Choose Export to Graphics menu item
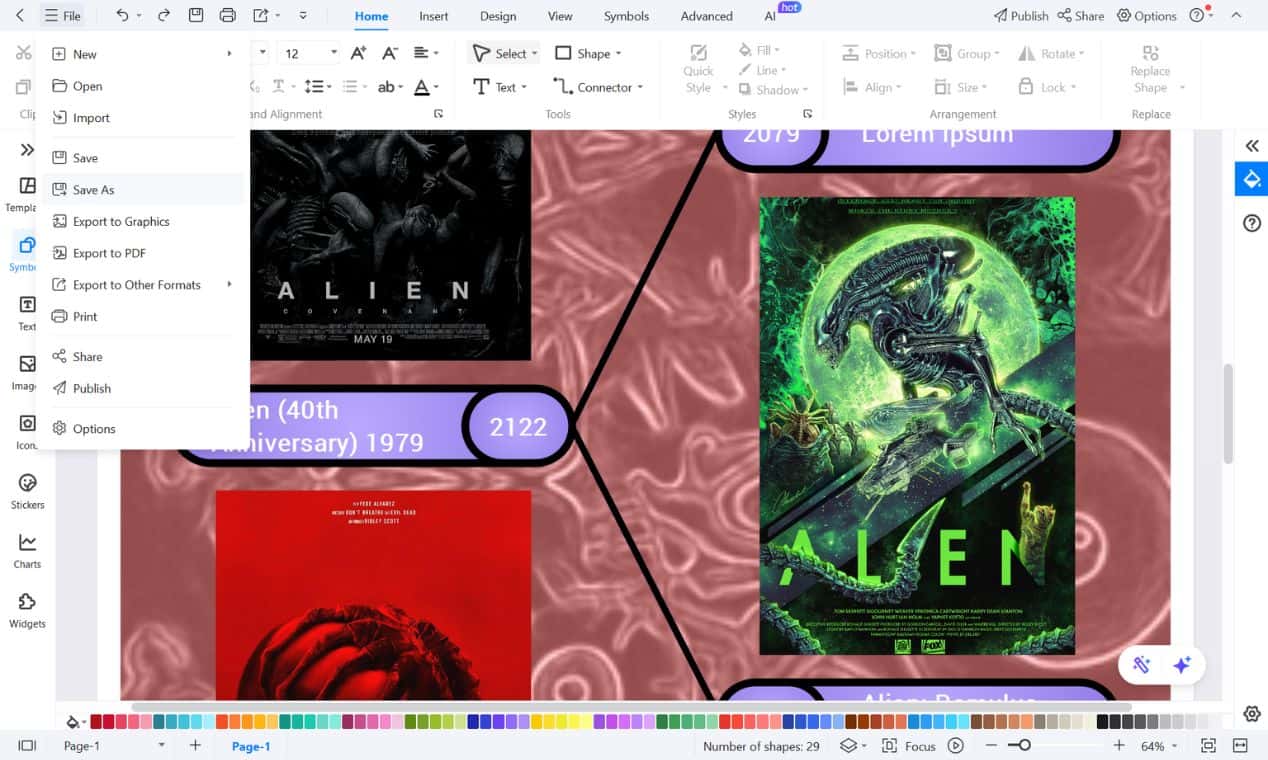Image resolution: width=1268 pixels, height=760 pixels. click(x=142, y=222)
